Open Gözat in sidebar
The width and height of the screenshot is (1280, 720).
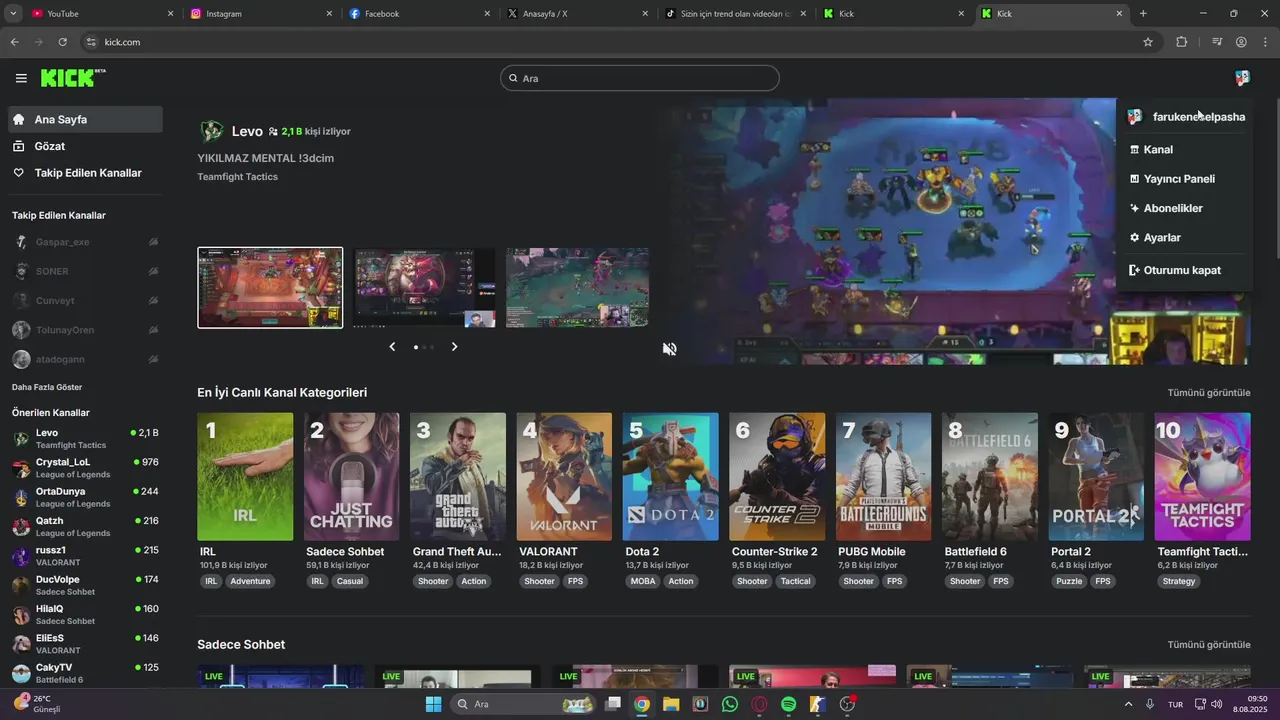click(85, 146)
